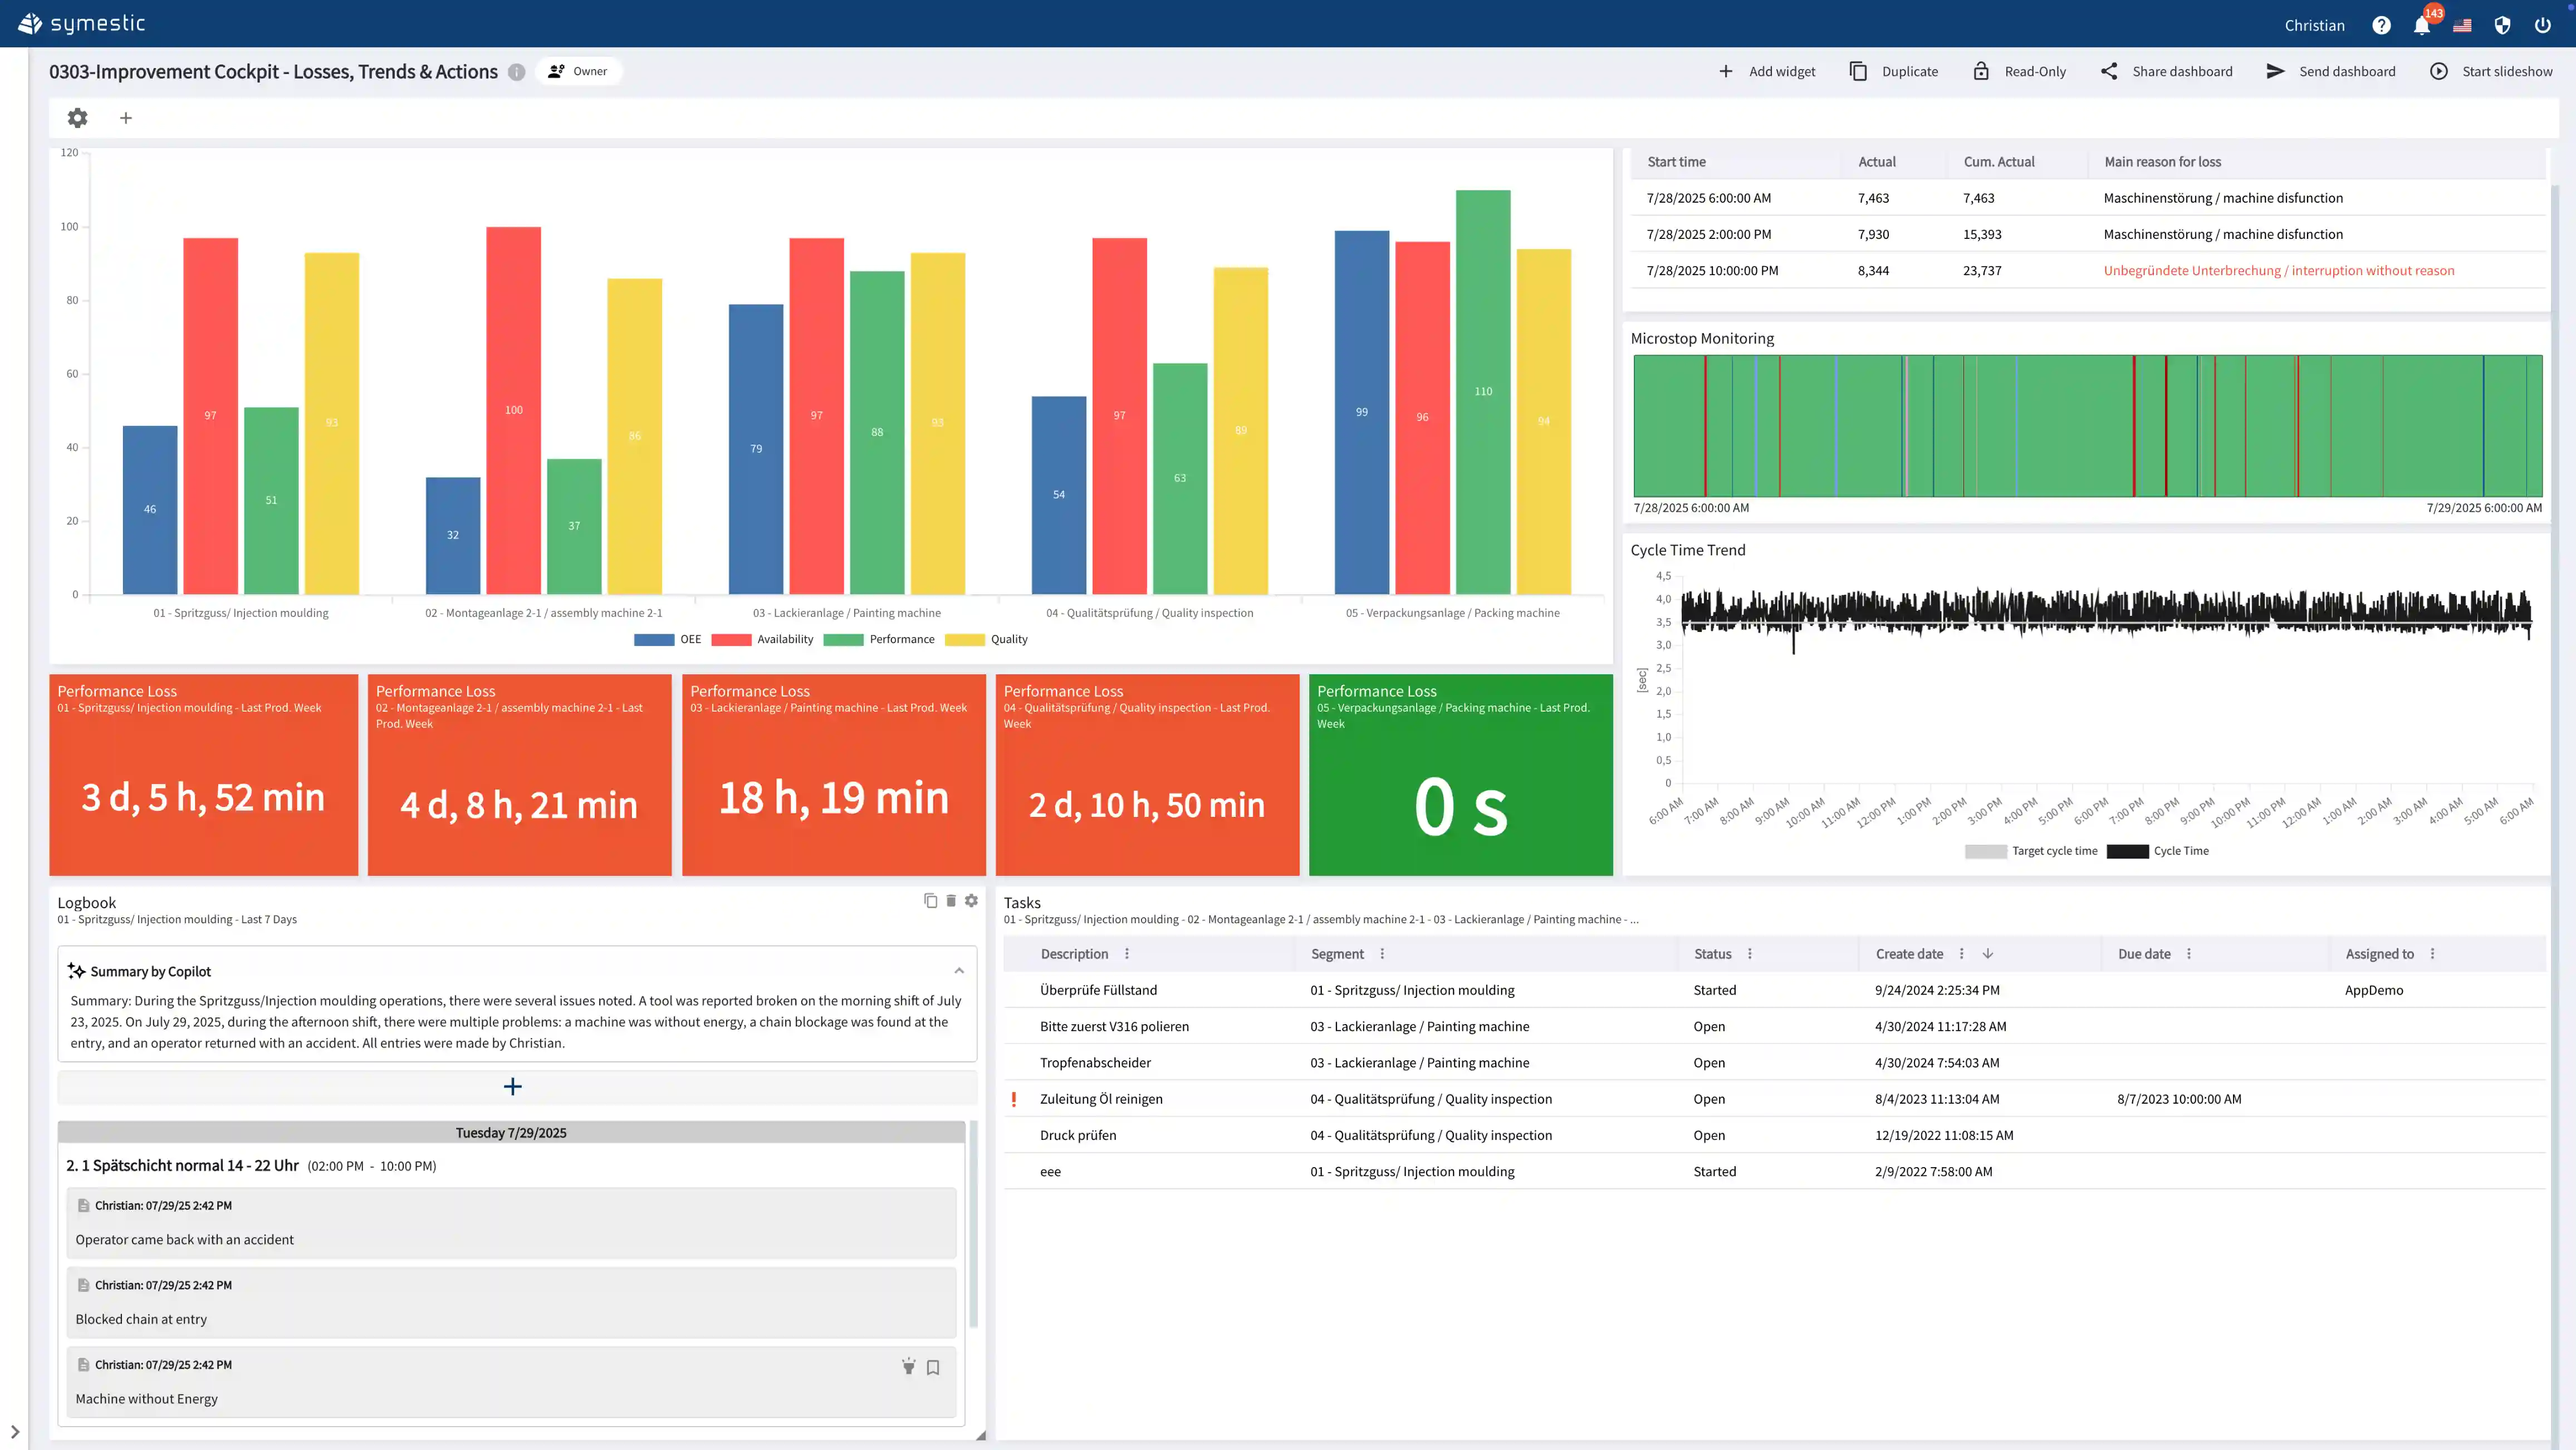The image size is (2576, 1450).
Task: Delete the Logbook widget via the trash icon
Action: pos(951,900)
